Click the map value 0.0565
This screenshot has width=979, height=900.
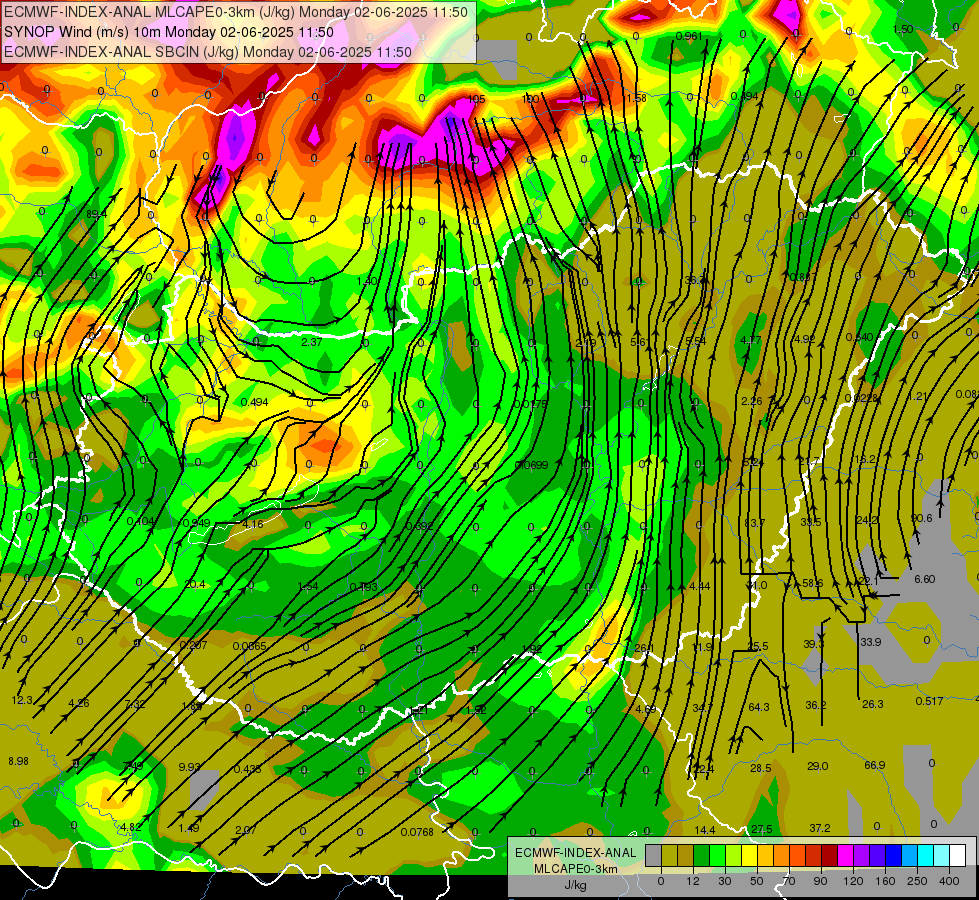(250, 646)
